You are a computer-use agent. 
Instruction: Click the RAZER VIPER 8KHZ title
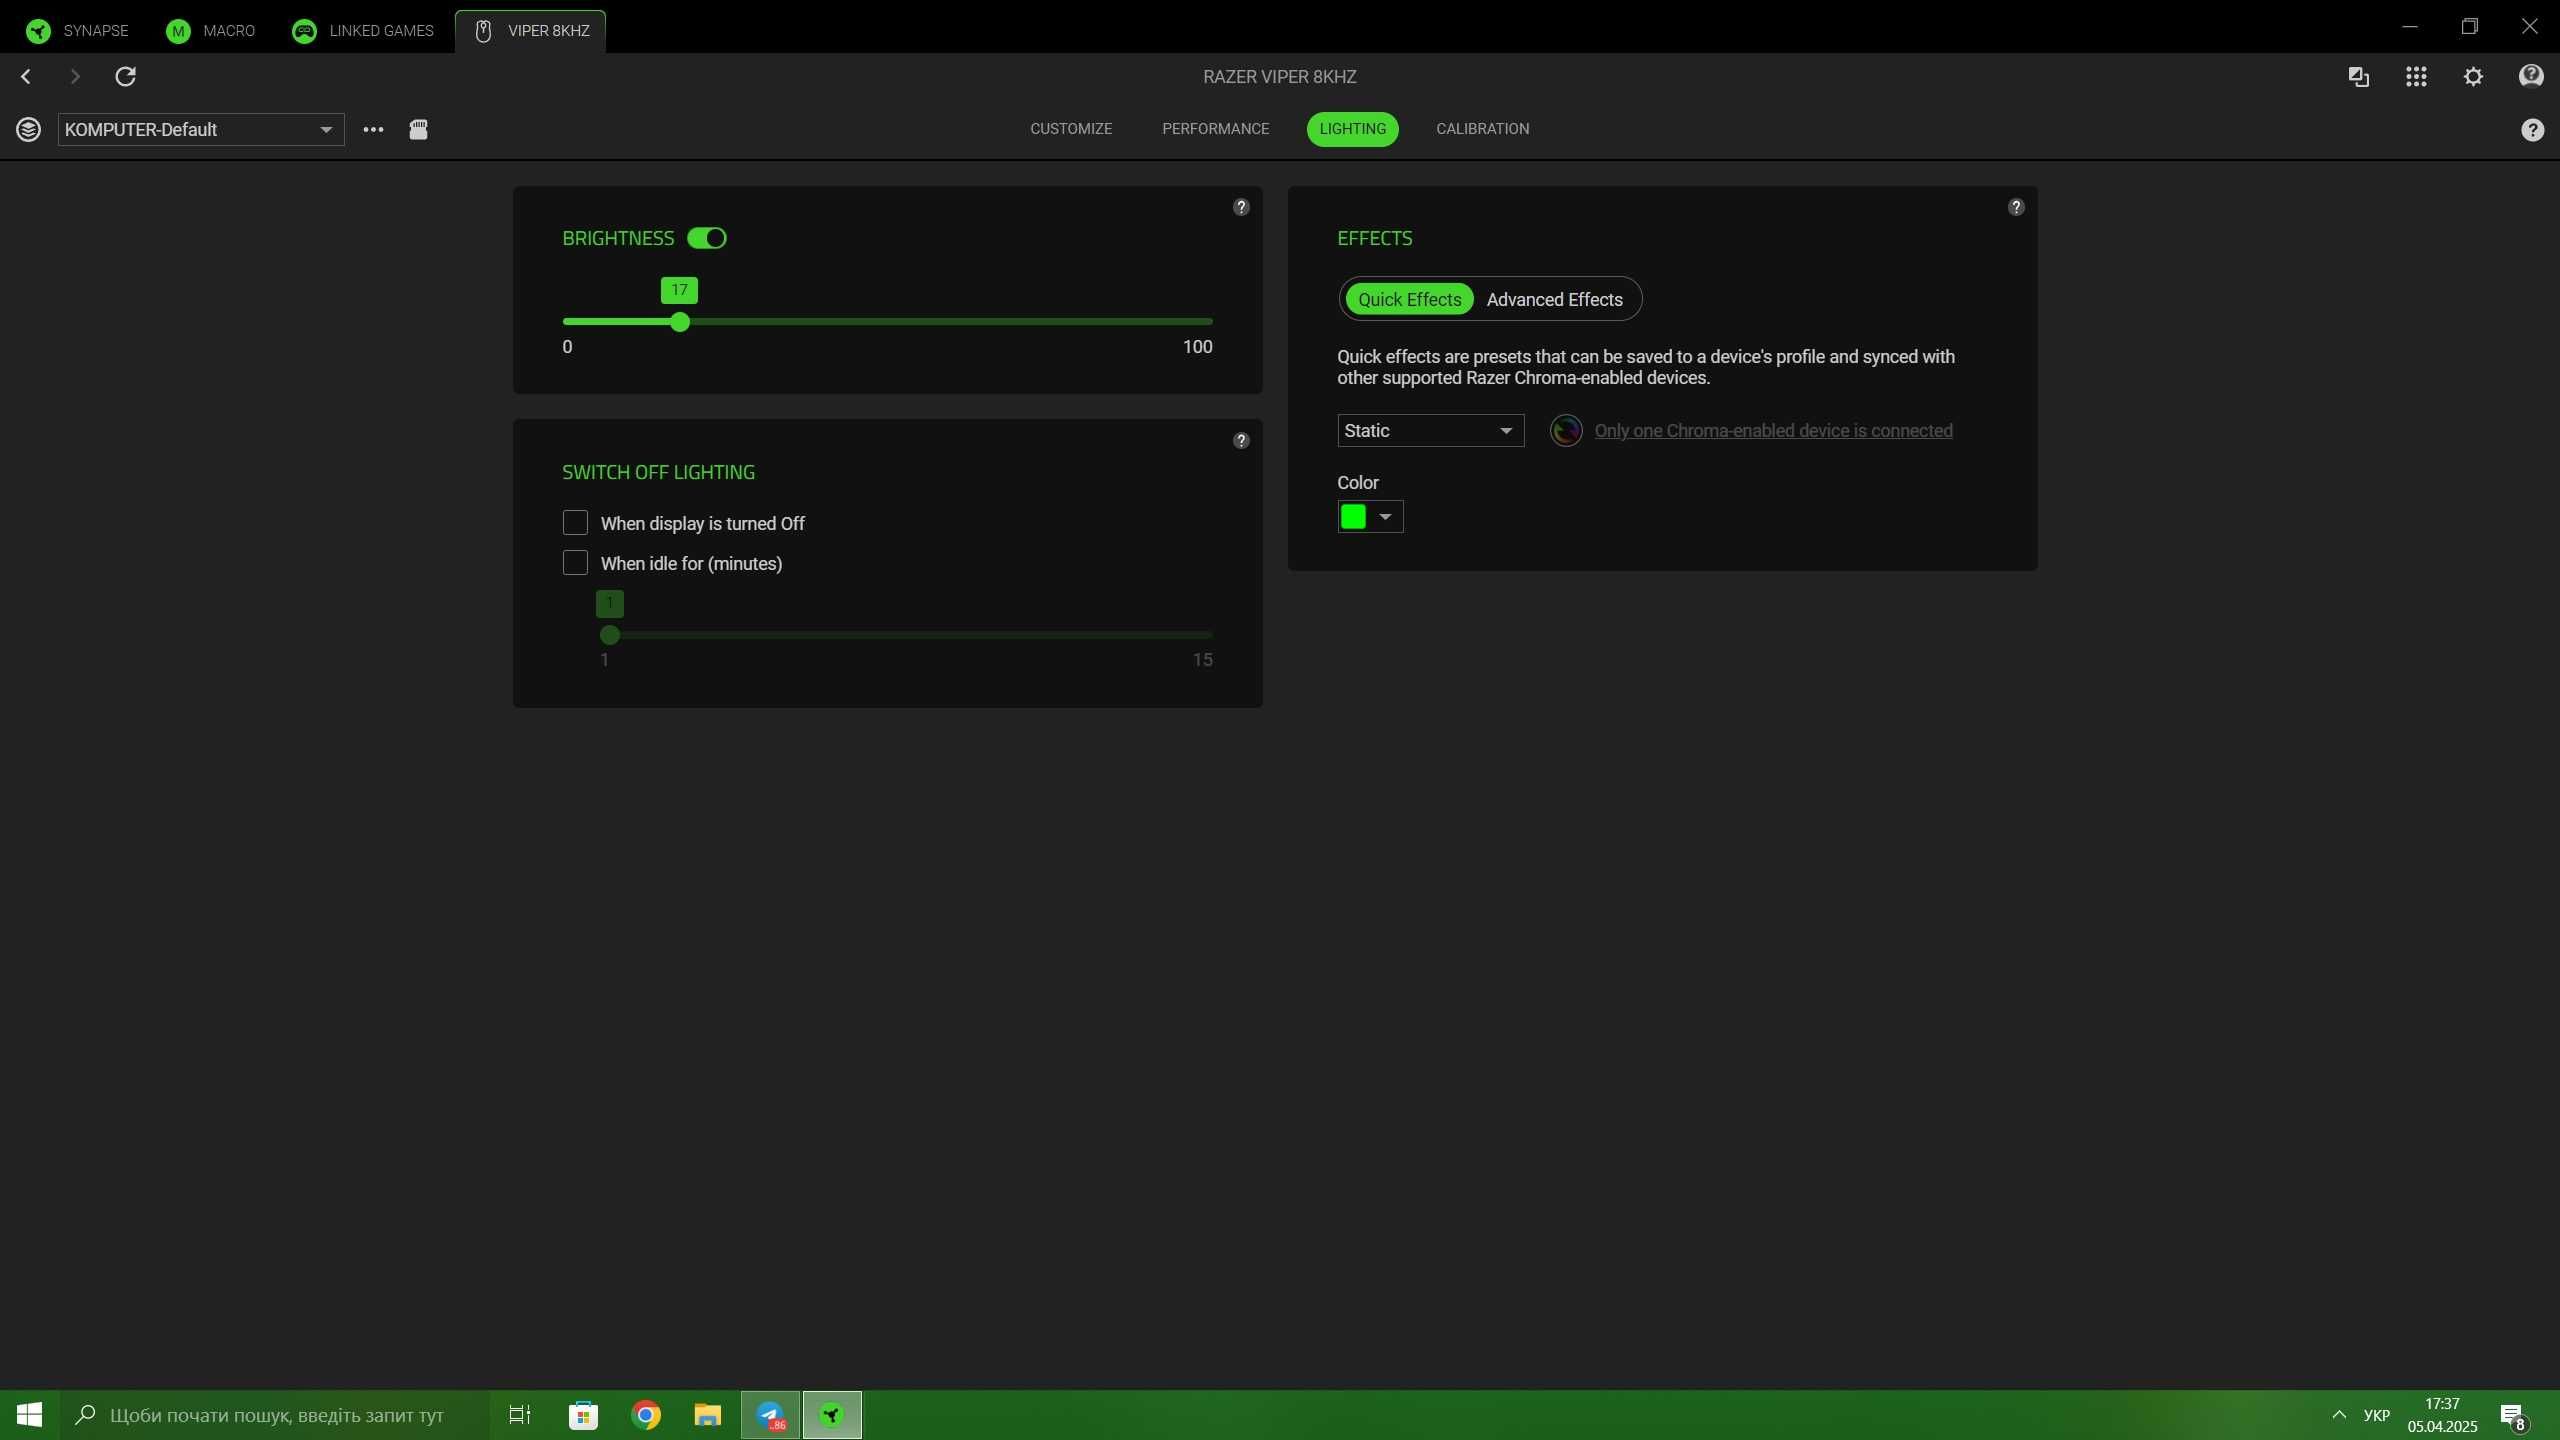1279,77
